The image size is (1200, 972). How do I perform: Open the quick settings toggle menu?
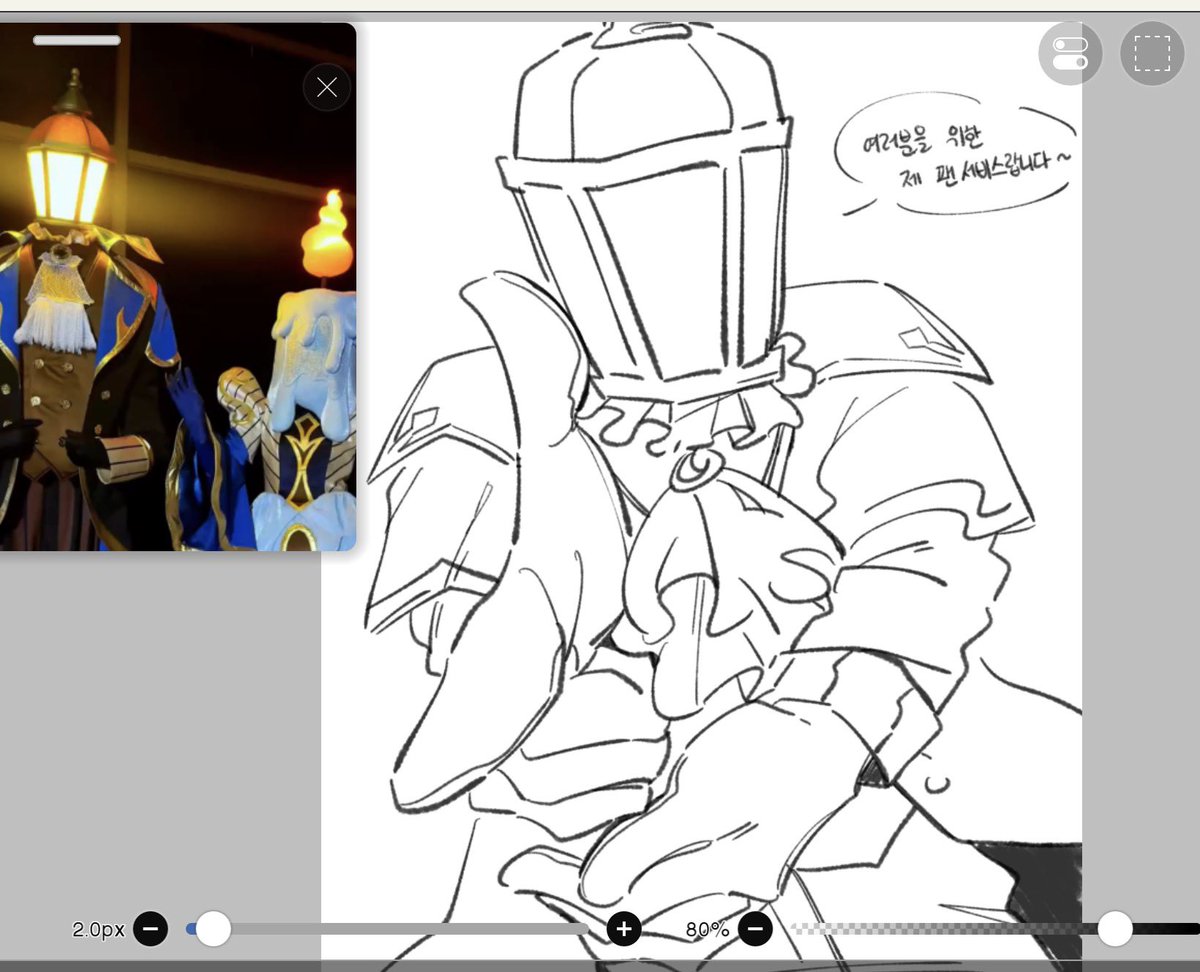(1070, 53)
